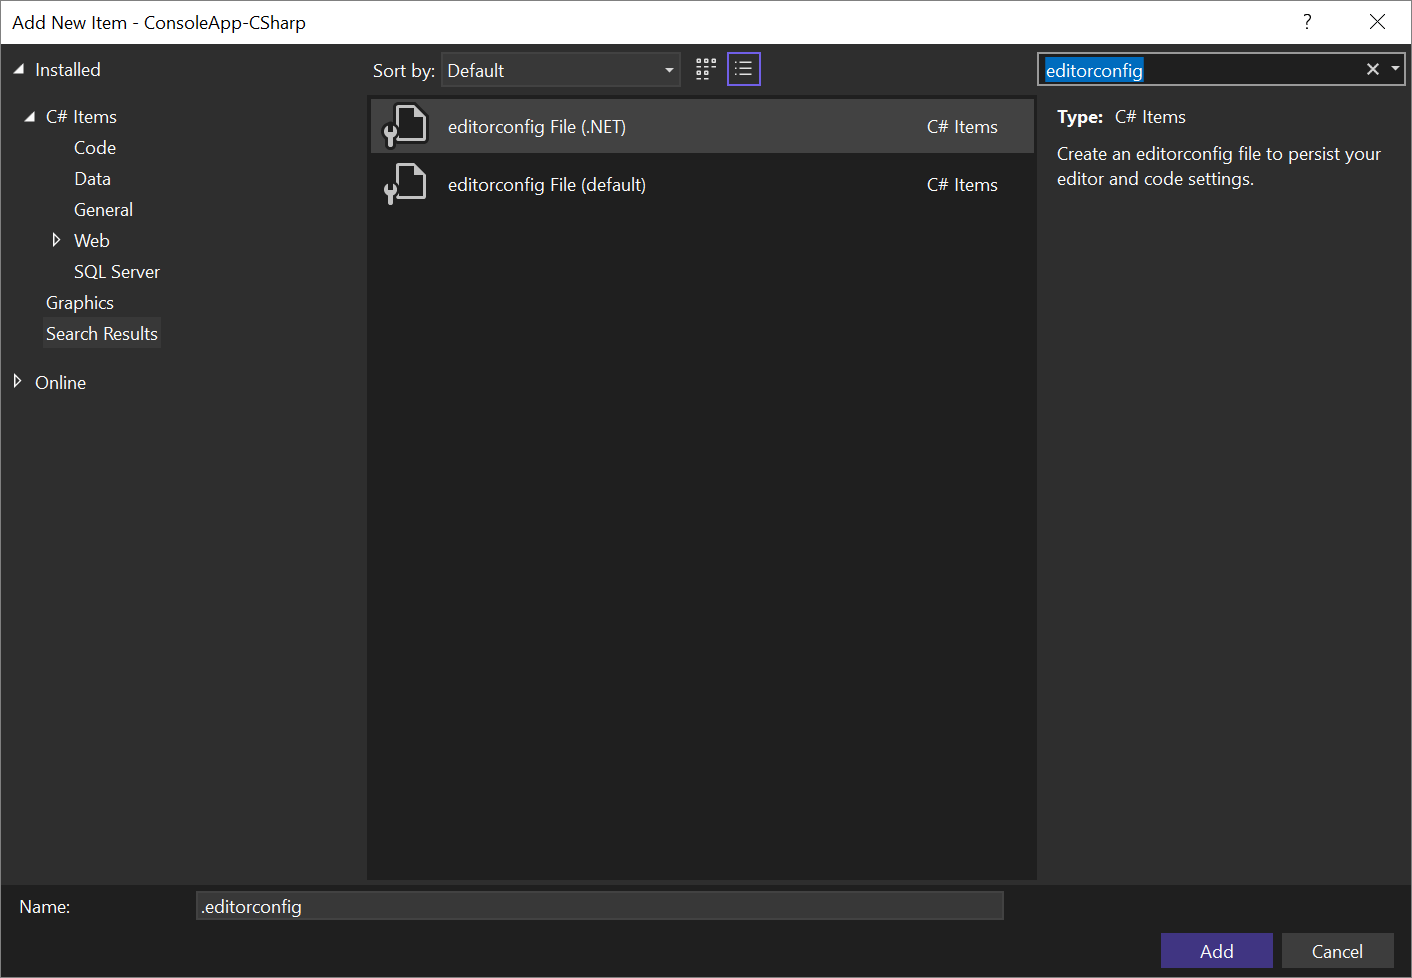Image resolution: width=1412 pixels, height=978 pixels.
Task: Select the Code category
Action: pyautogui.click(x=95, y=148)
